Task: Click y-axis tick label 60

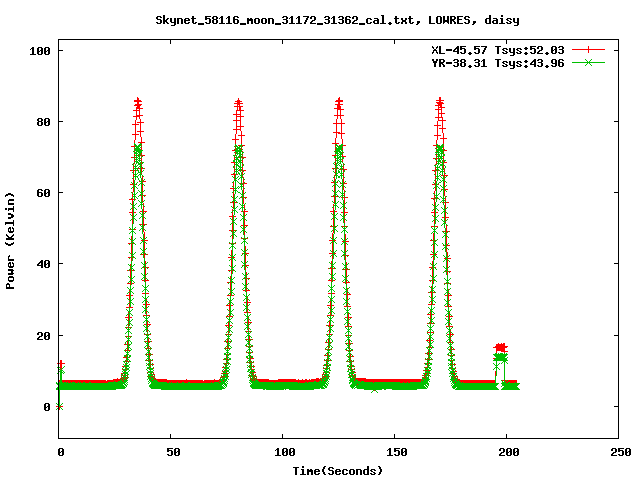Action: [x=43, y=193]
